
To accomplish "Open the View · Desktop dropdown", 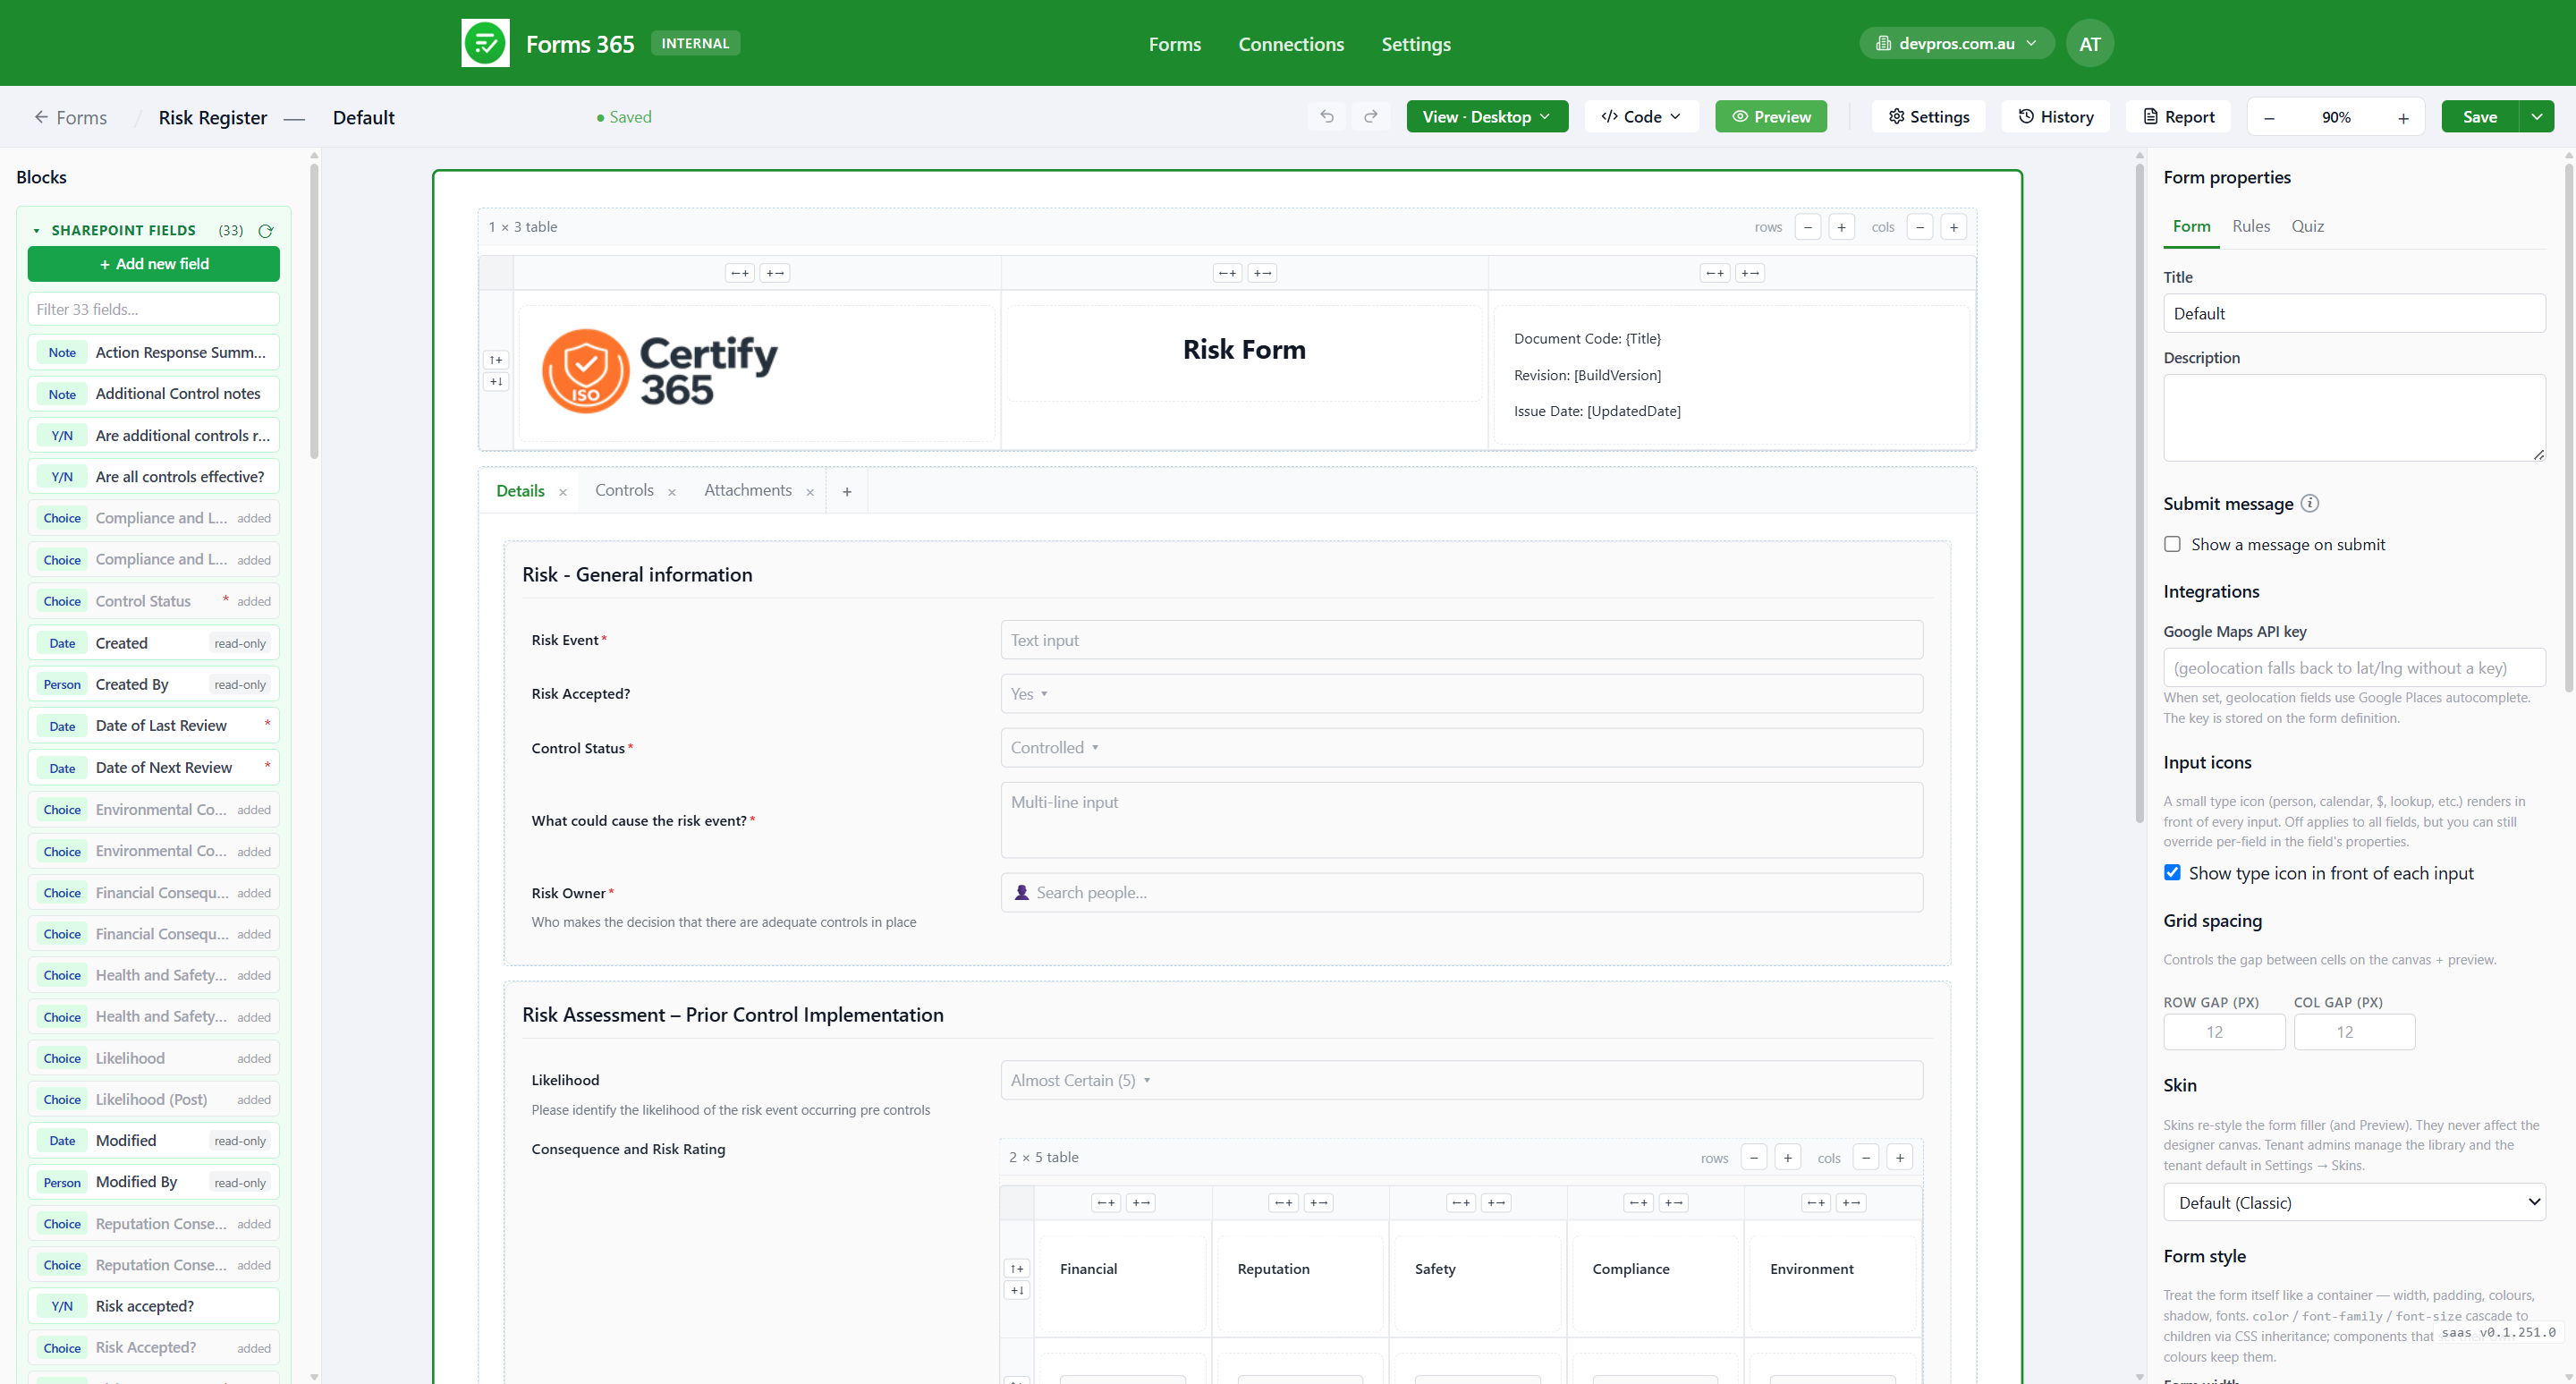I will coord(1487,117).
